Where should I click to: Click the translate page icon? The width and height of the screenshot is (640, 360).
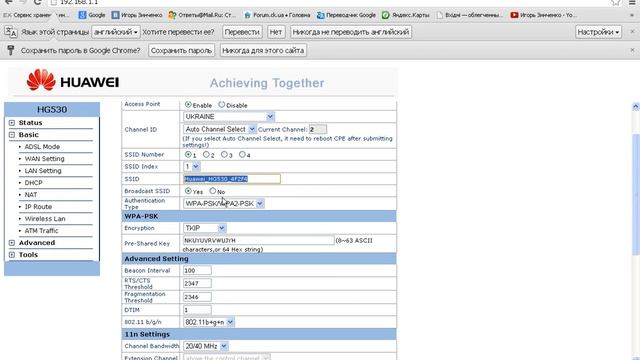pyautogui.click(x=11, y=32)
